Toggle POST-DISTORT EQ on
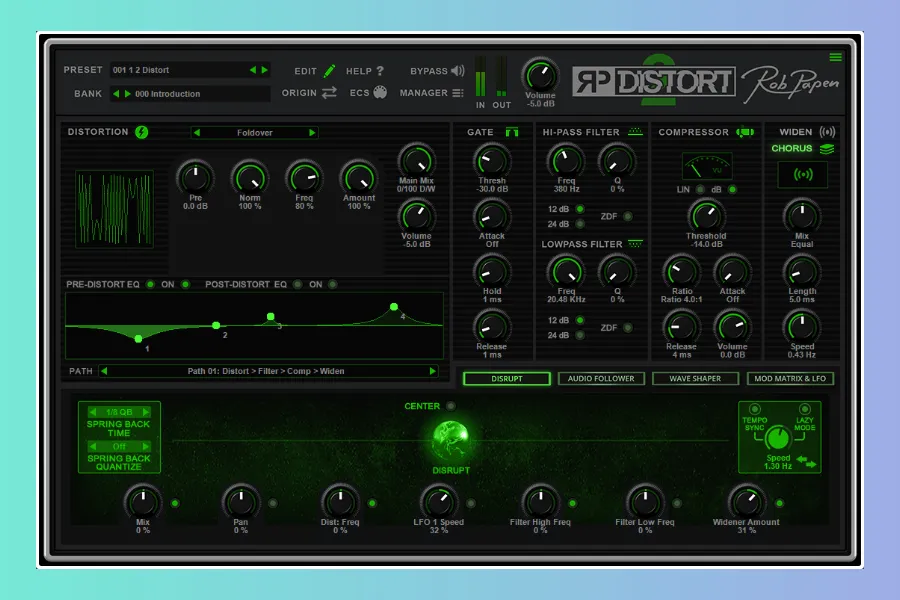 (297, 285)
